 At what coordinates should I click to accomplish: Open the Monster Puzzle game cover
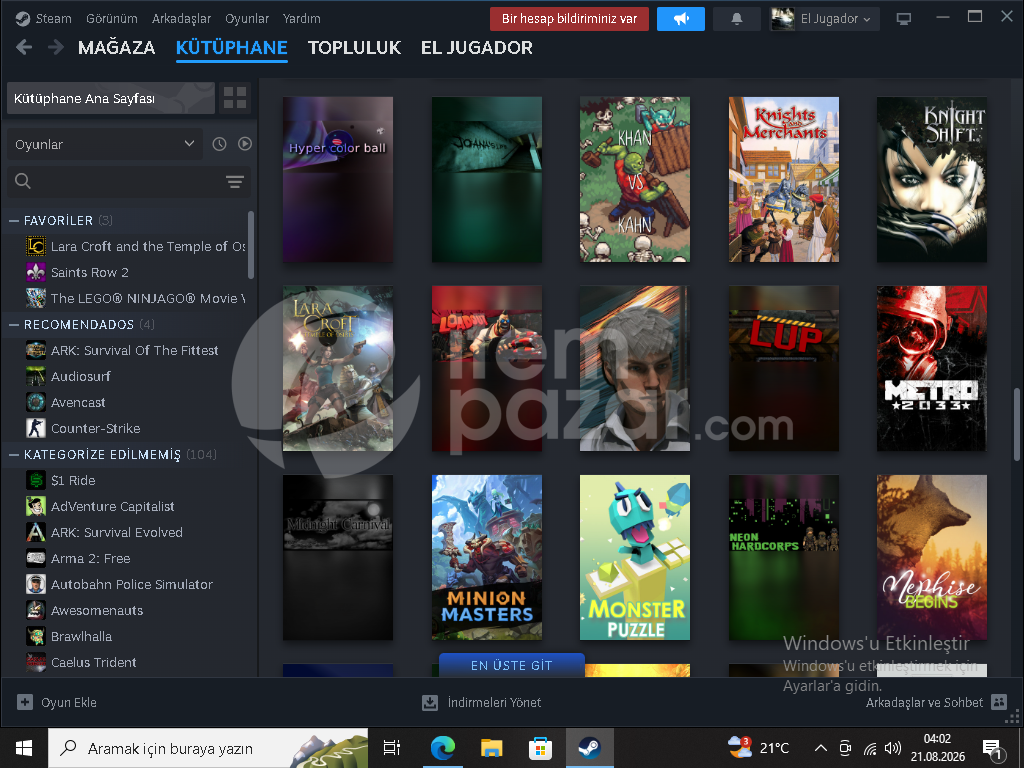(x=635, y=557)
